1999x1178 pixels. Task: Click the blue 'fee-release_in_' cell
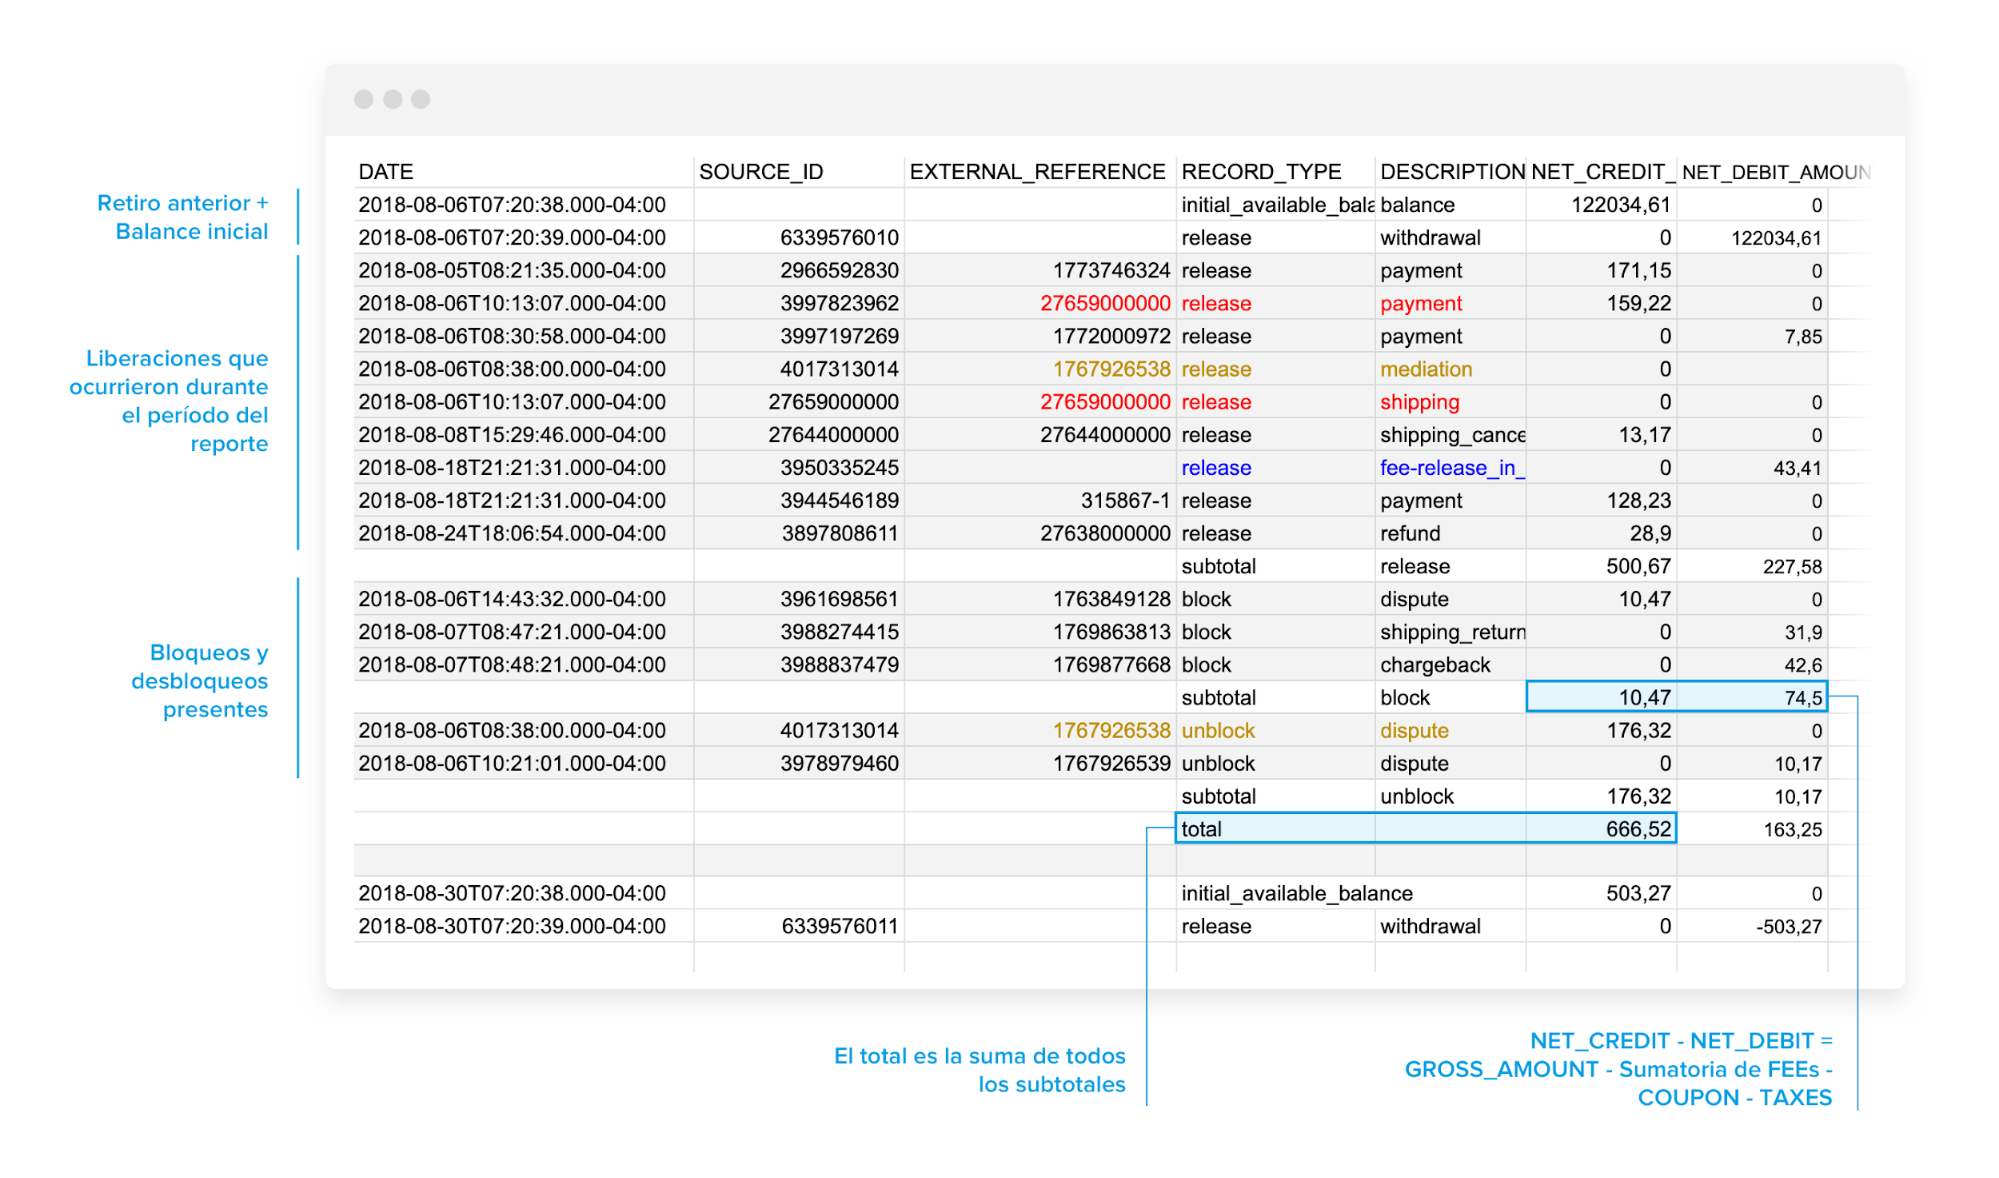coord(1450,468)
